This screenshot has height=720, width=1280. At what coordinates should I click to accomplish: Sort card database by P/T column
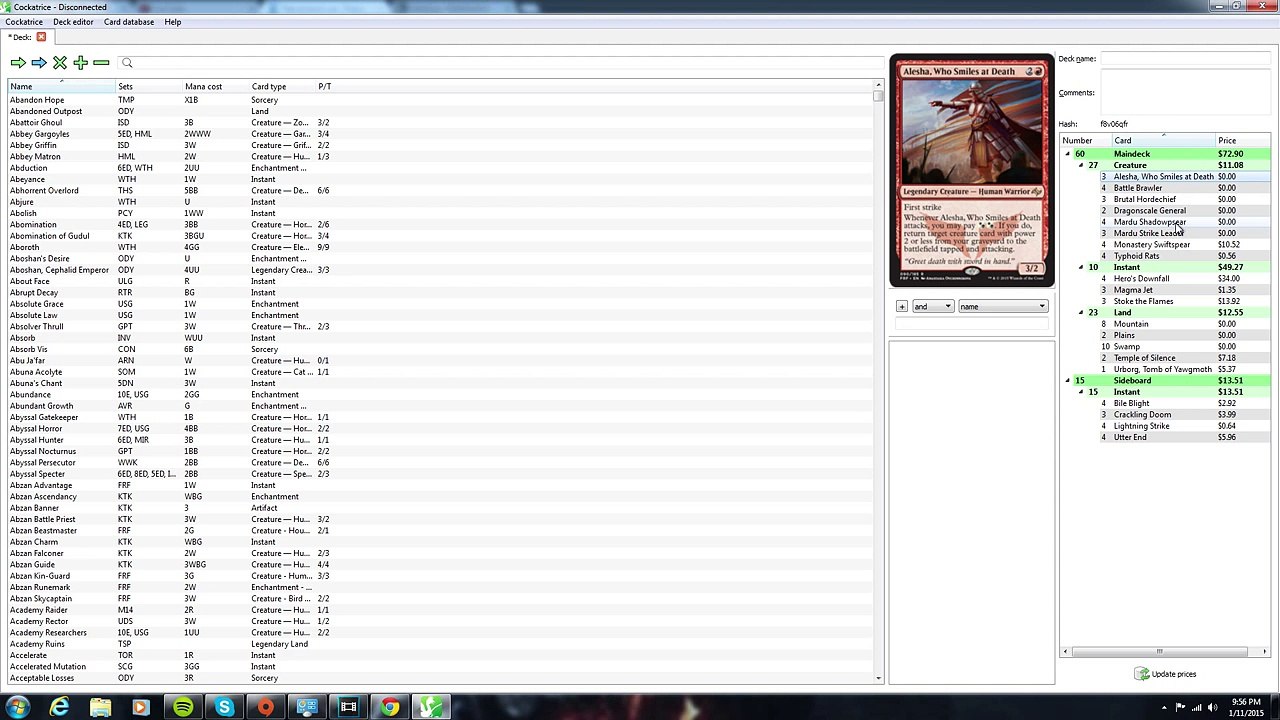[x=325, y=87]
